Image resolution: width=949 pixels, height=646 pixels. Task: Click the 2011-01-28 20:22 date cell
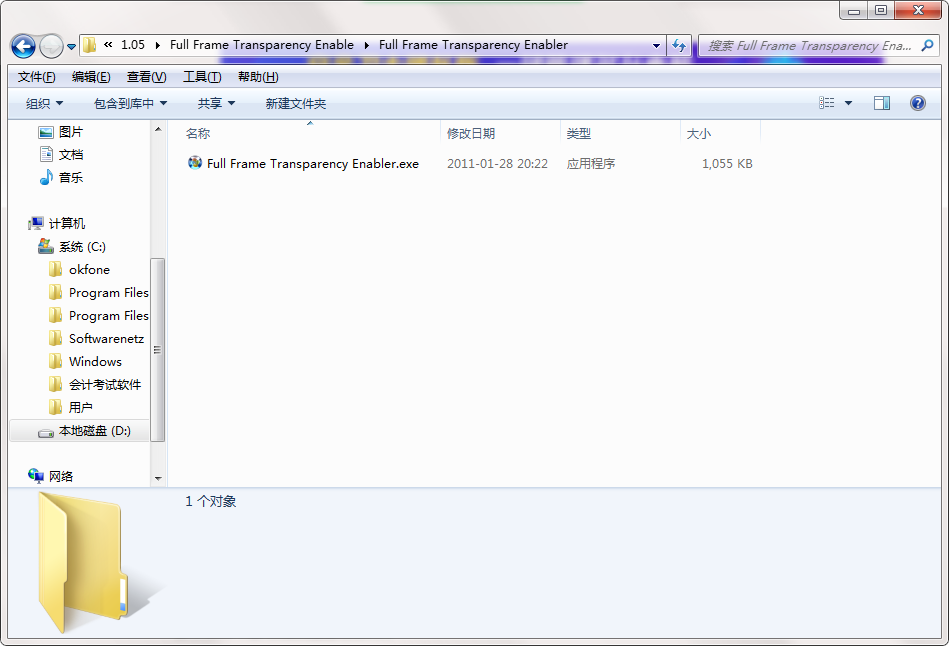click(497, 163)
